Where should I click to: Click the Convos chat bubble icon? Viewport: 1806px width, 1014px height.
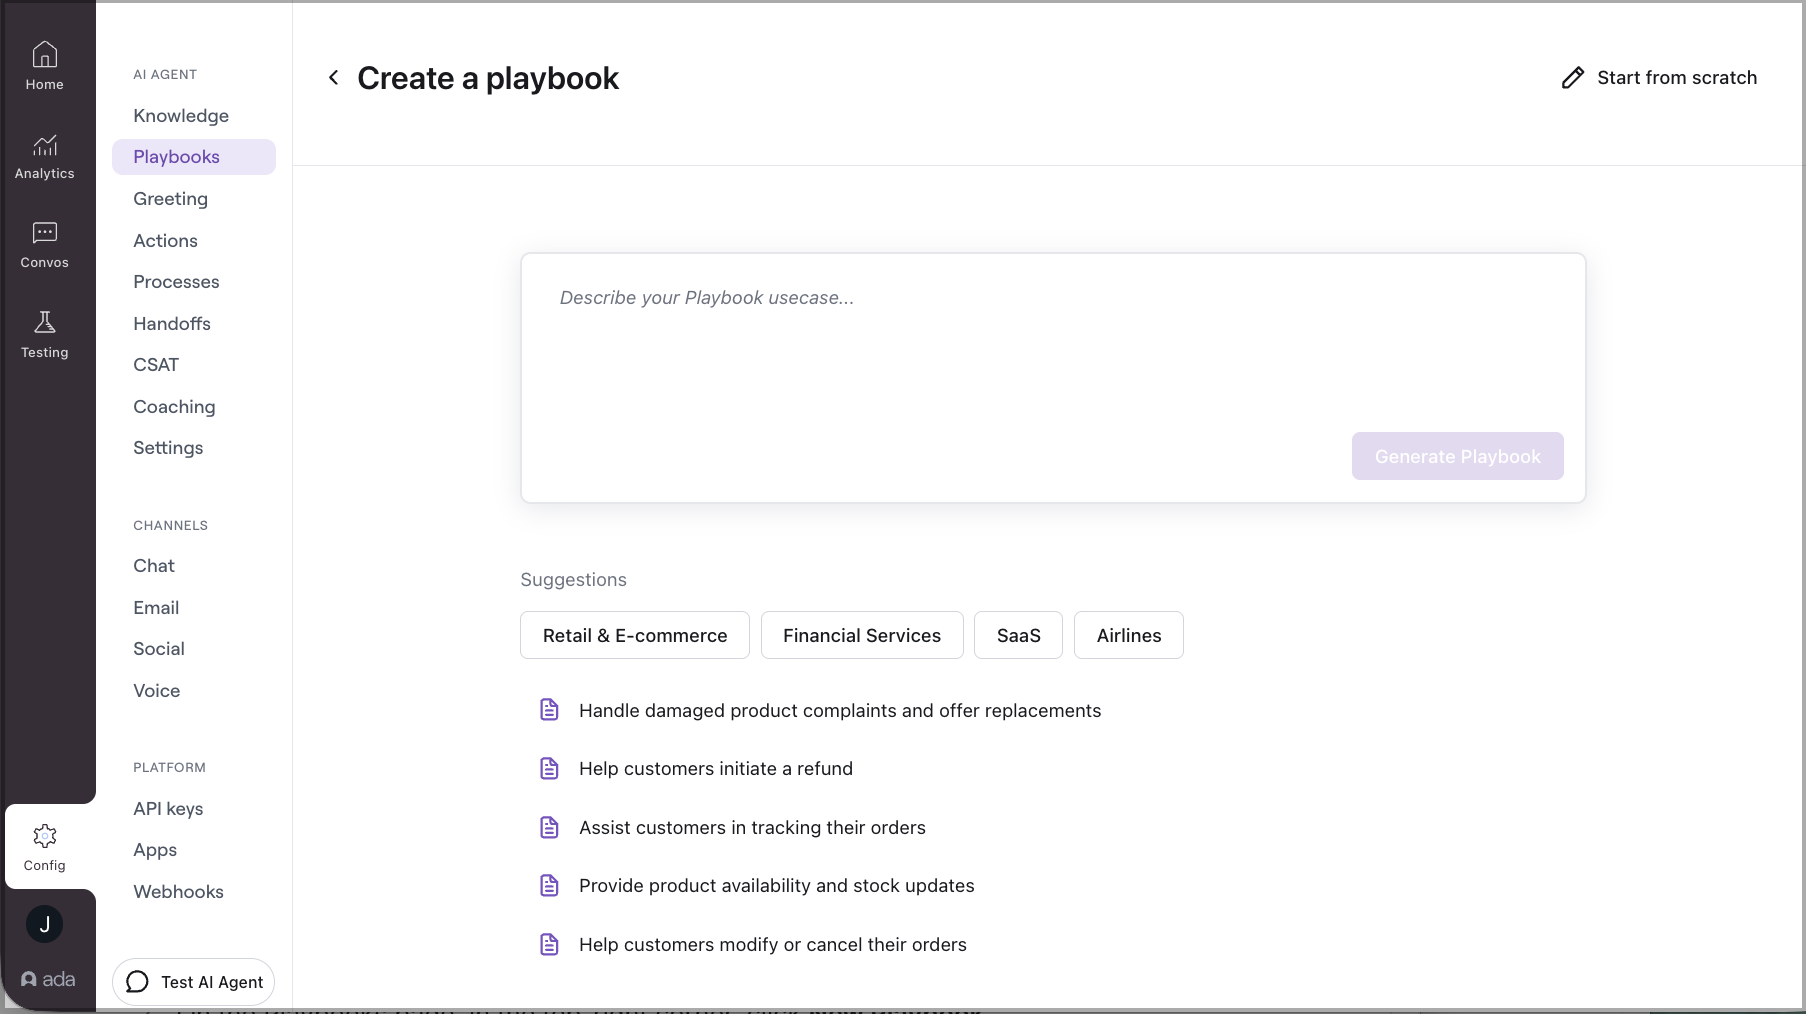[44, 234]
